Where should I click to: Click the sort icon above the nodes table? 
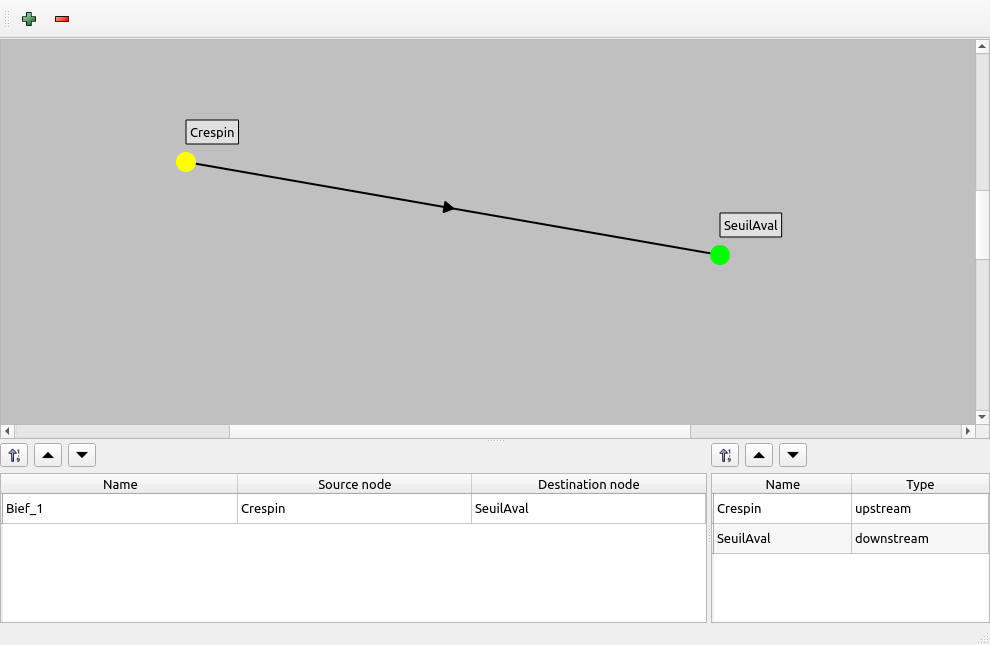726,455
